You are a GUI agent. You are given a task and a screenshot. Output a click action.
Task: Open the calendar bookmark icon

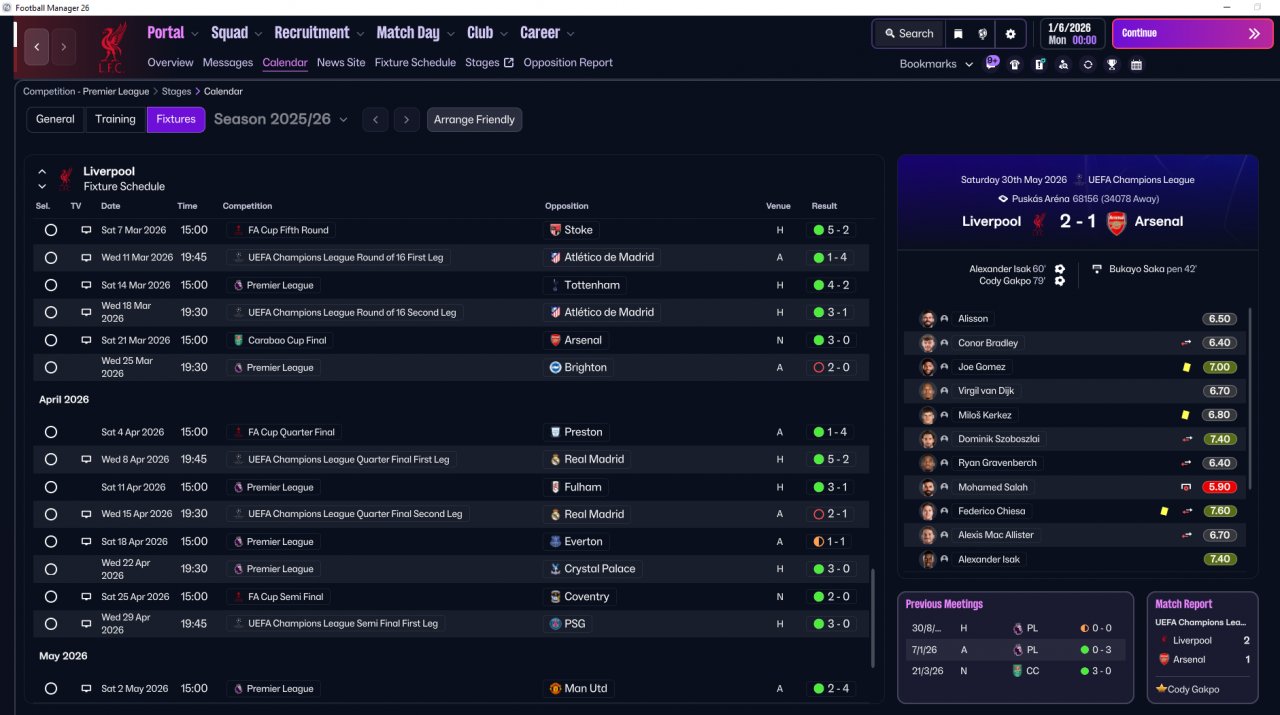1136,65
